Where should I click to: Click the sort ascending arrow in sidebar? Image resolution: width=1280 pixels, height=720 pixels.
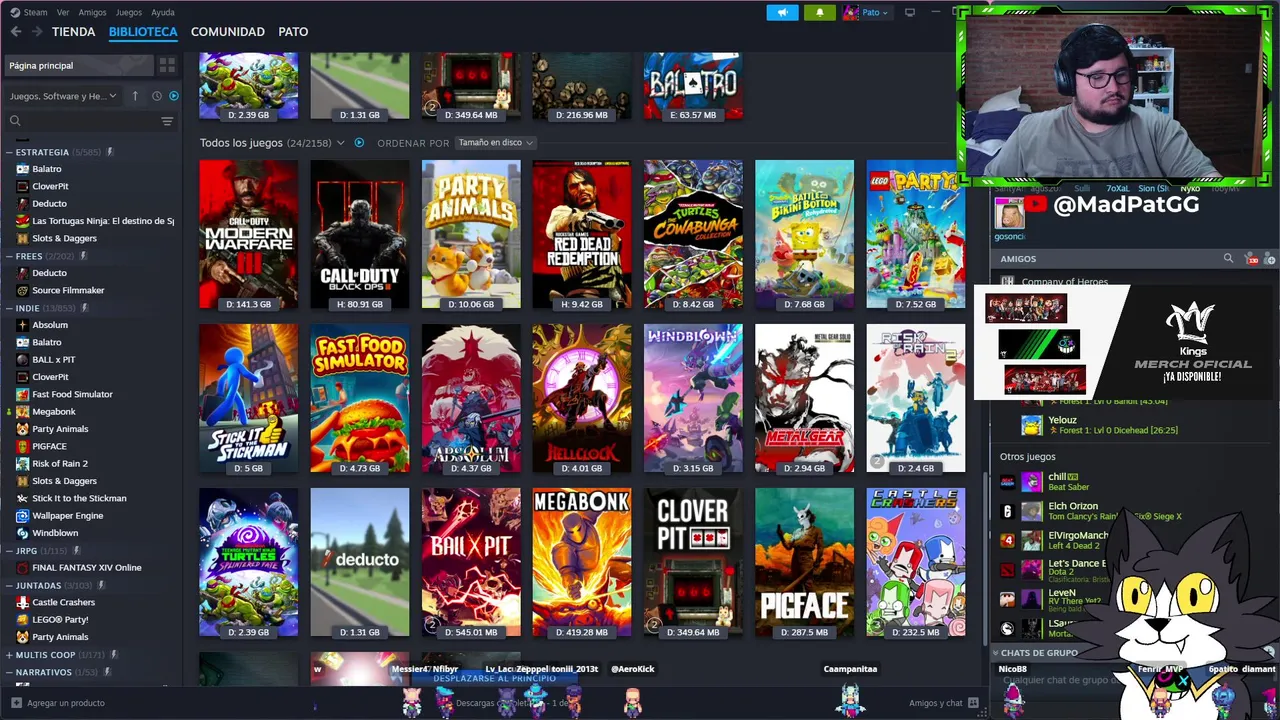(135, 96)
